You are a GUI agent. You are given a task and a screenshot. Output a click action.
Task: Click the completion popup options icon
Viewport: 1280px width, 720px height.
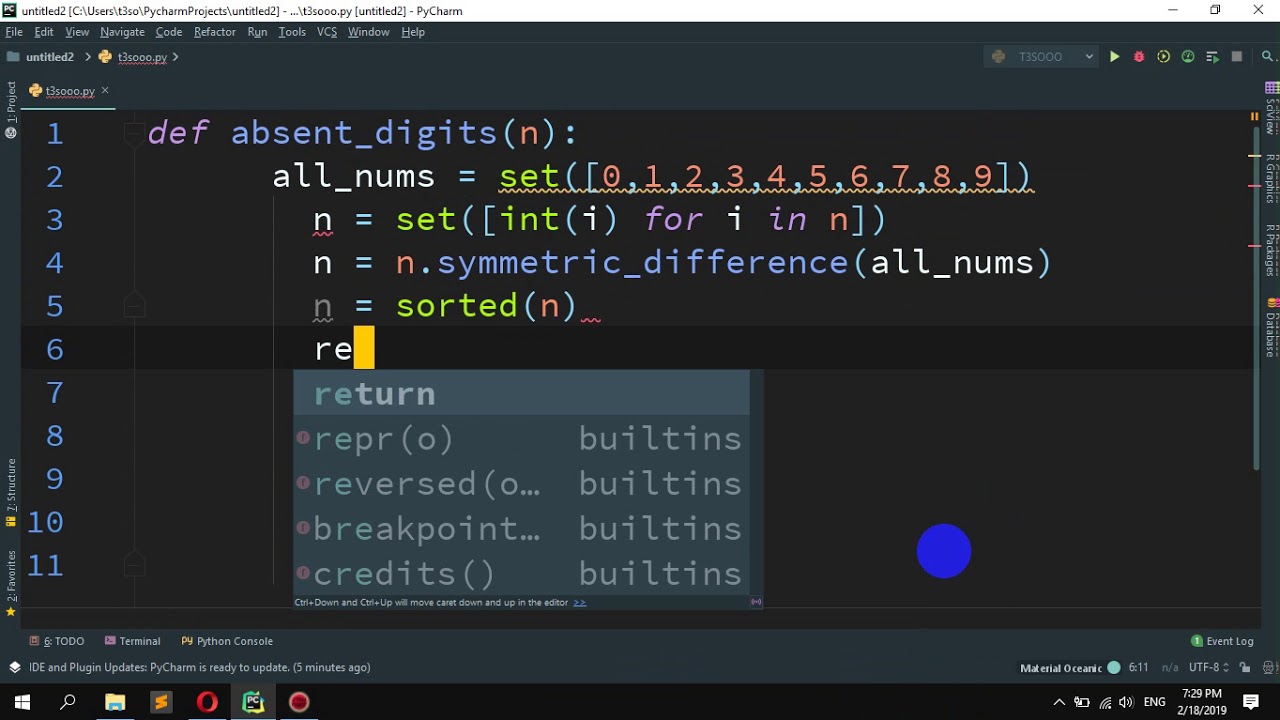756,602
